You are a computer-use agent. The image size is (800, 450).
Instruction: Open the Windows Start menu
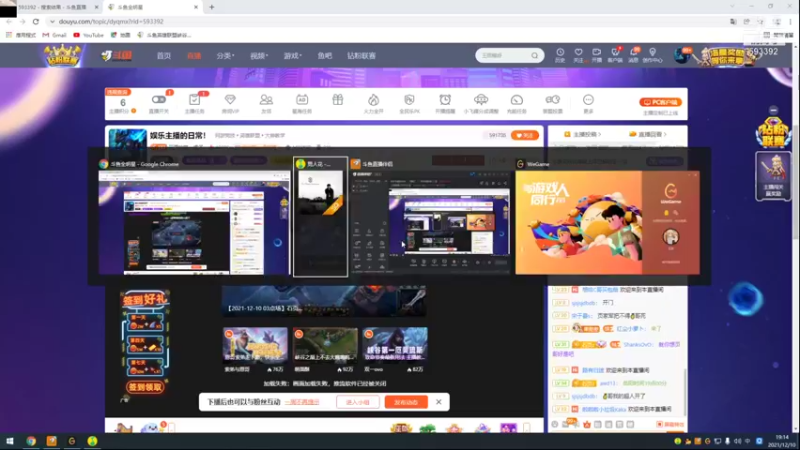[x=9, y=441]
